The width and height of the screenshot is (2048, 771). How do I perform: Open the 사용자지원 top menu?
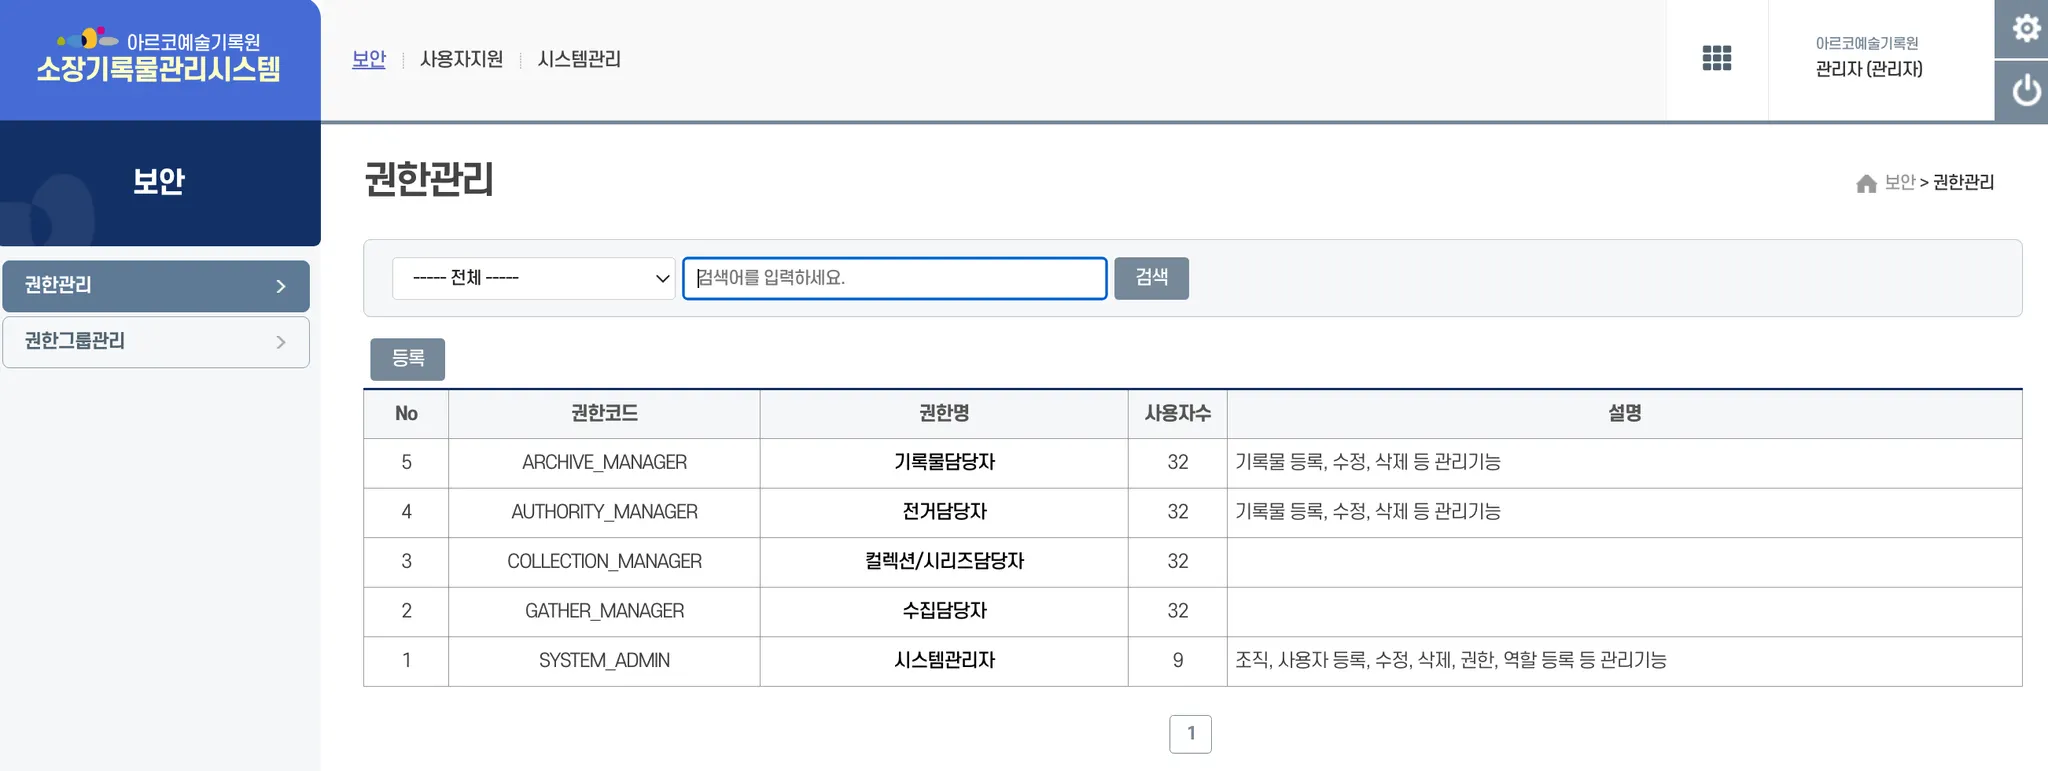point(461,59)
